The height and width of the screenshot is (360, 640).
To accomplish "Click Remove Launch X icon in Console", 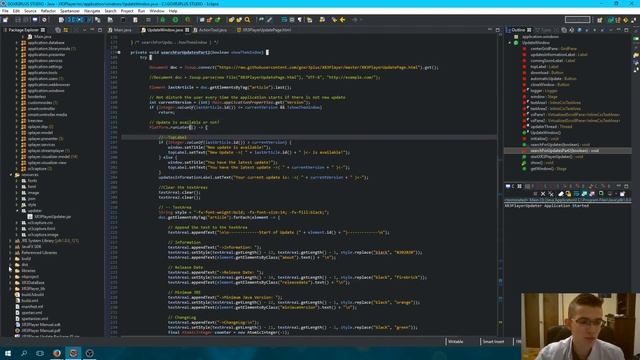I will 543,194.
